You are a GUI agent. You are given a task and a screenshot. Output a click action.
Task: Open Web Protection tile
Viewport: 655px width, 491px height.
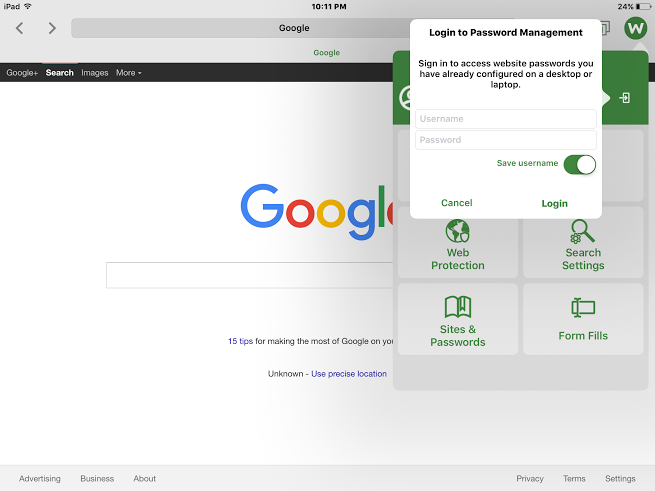point(458,244)
